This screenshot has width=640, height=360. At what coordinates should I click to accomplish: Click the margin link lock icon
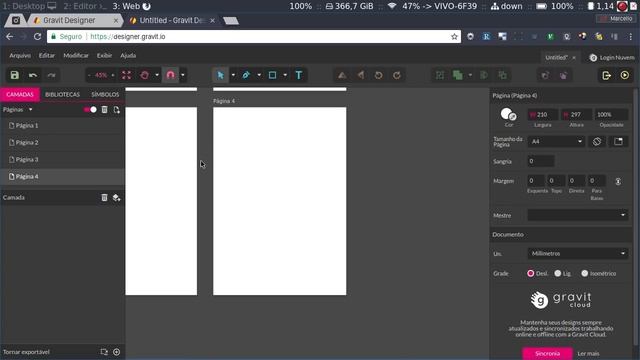click(x=618, y=181)
